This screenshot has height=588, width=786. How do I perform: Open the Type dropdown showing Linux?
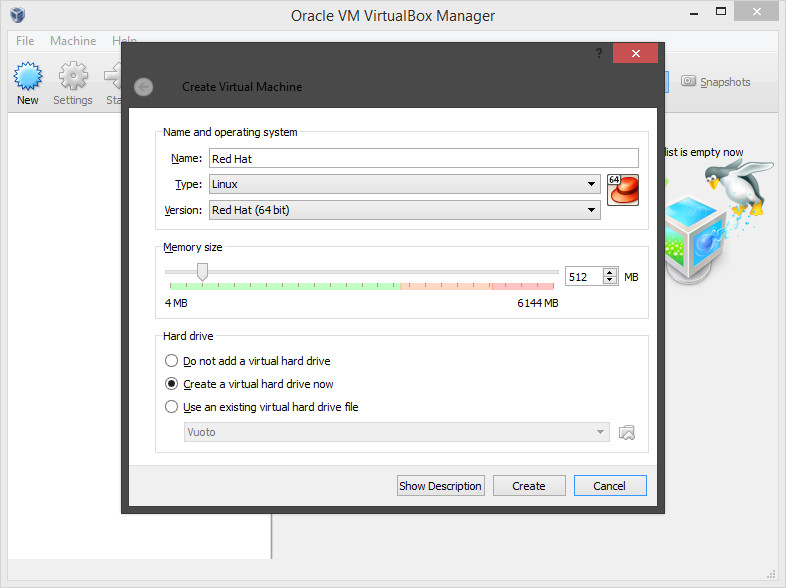(x=405, y=184)
